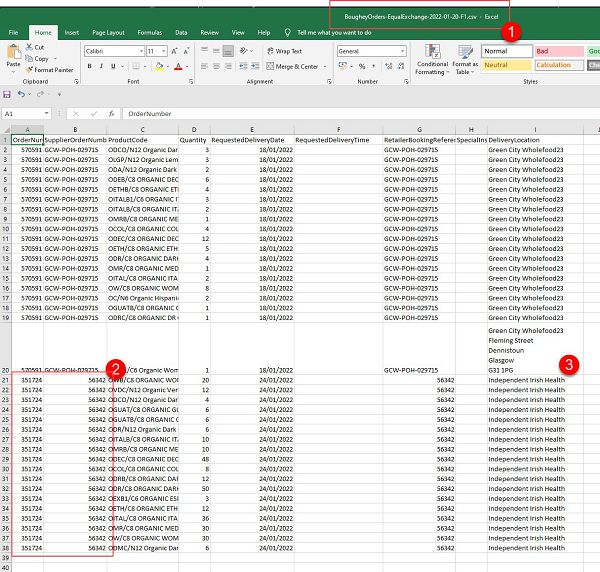Image resolution: width=600 pixels, height=572 pixels.
Task: Open the text orientation tool
Action: click(x=244, y=51)
